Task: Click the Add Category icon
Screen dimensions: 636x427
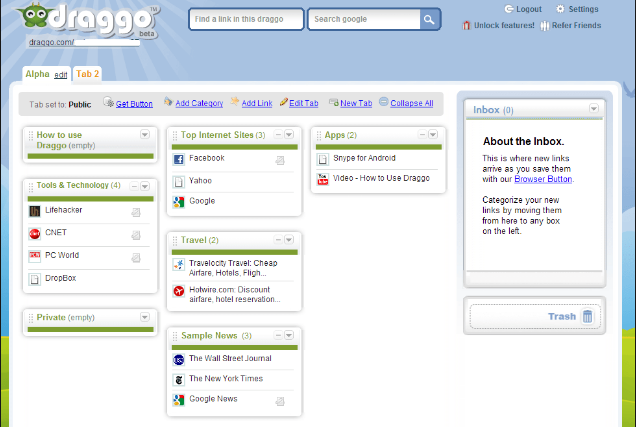Action: (168, 101)
